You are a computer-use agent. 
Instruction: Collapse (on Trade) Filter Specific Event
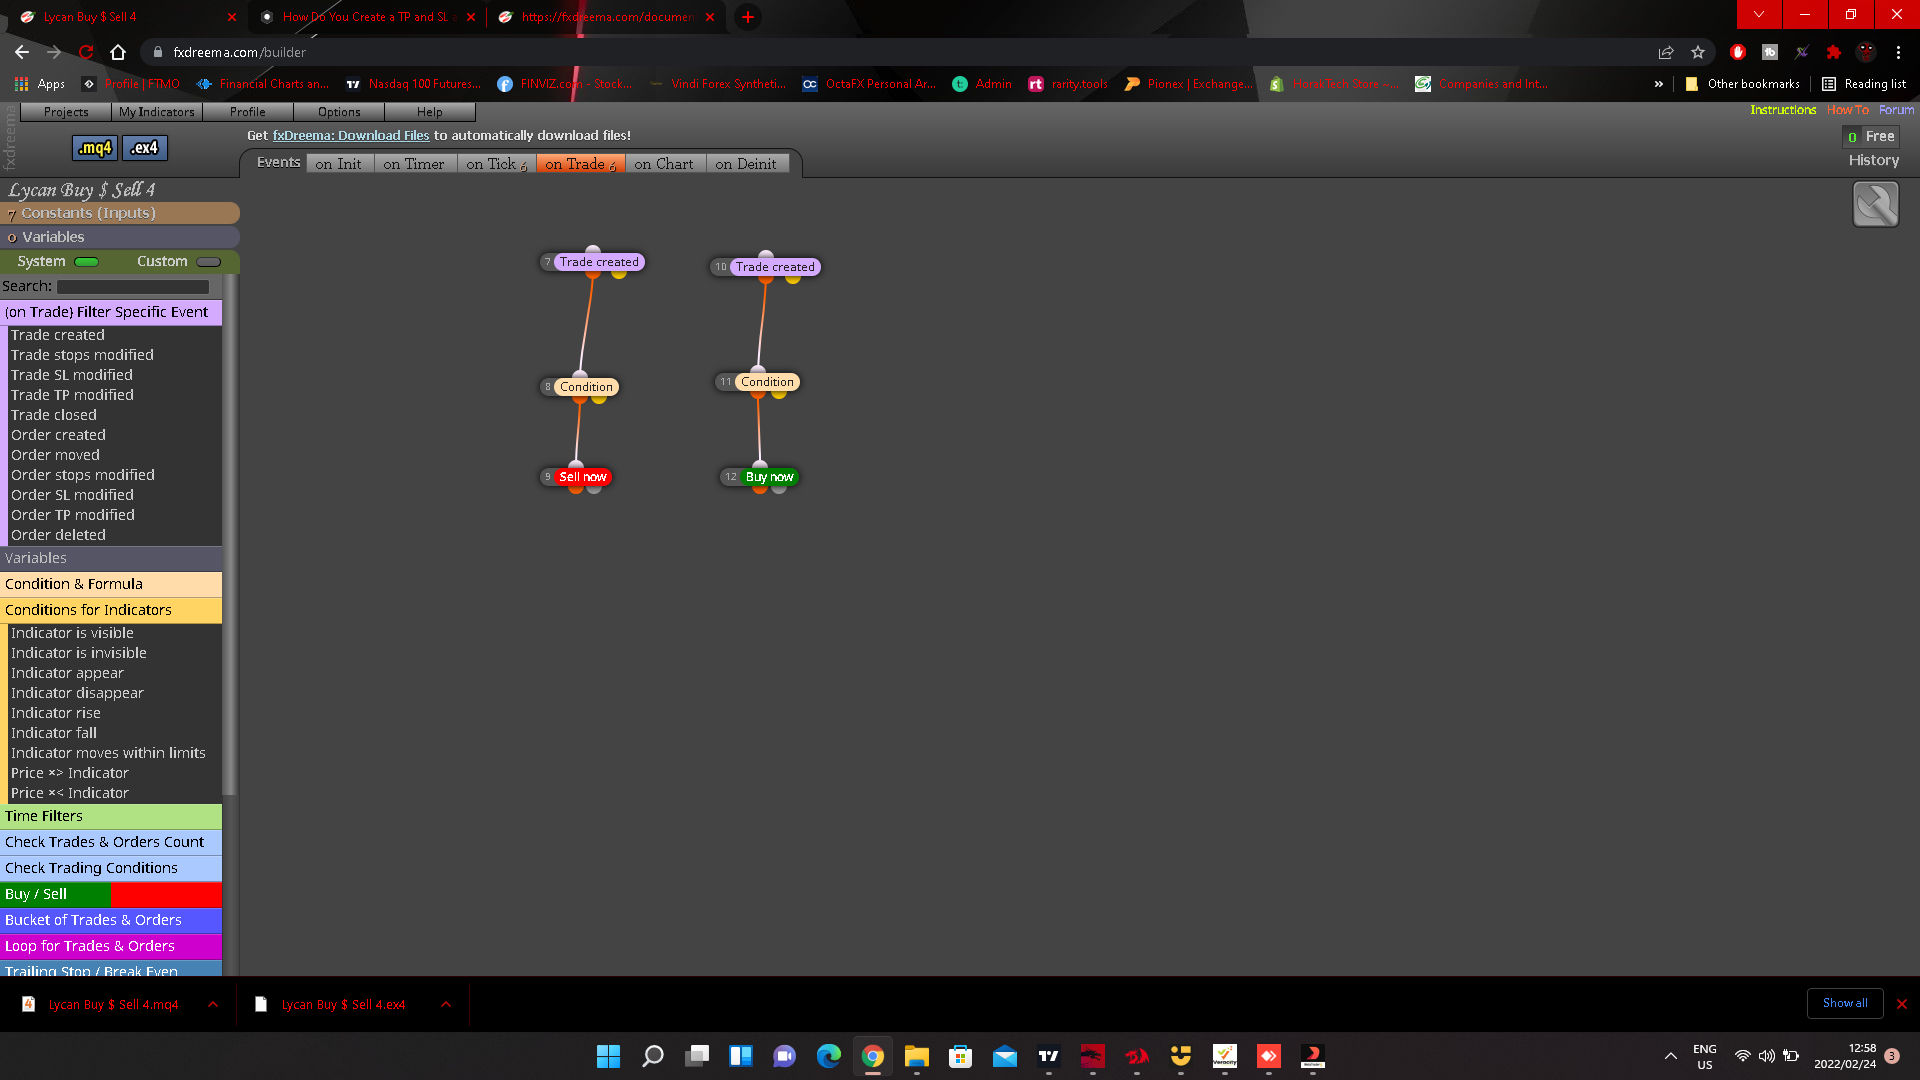pyautogui.click(x=111, y=312)
